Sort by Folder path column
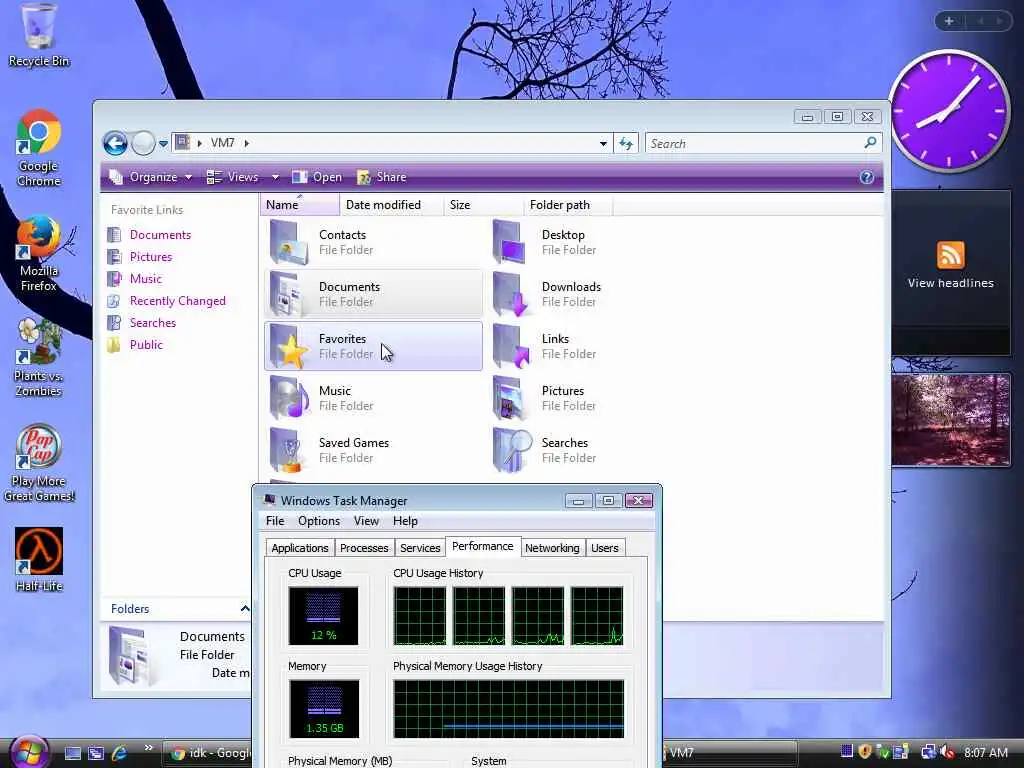1024x768 pixels. (x=568, y=204)
